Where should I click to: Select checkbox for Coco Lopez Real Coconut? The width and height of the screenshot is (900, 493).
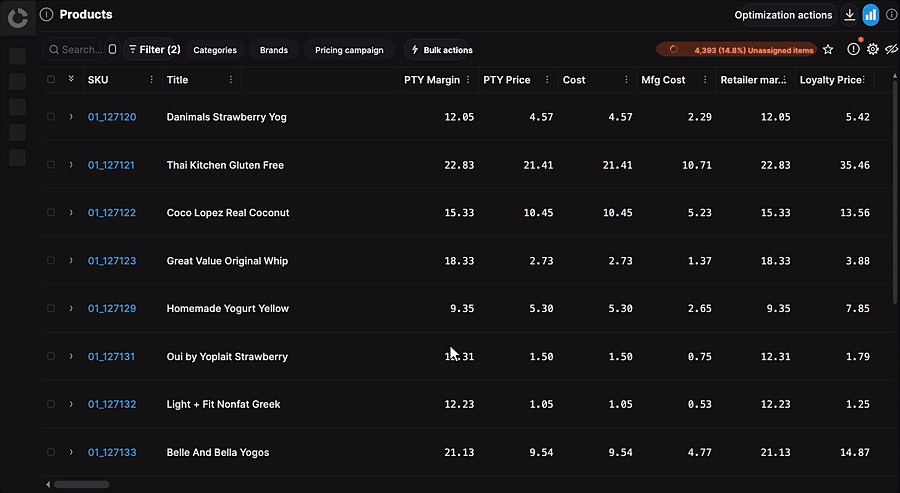[x=51, y=212]
